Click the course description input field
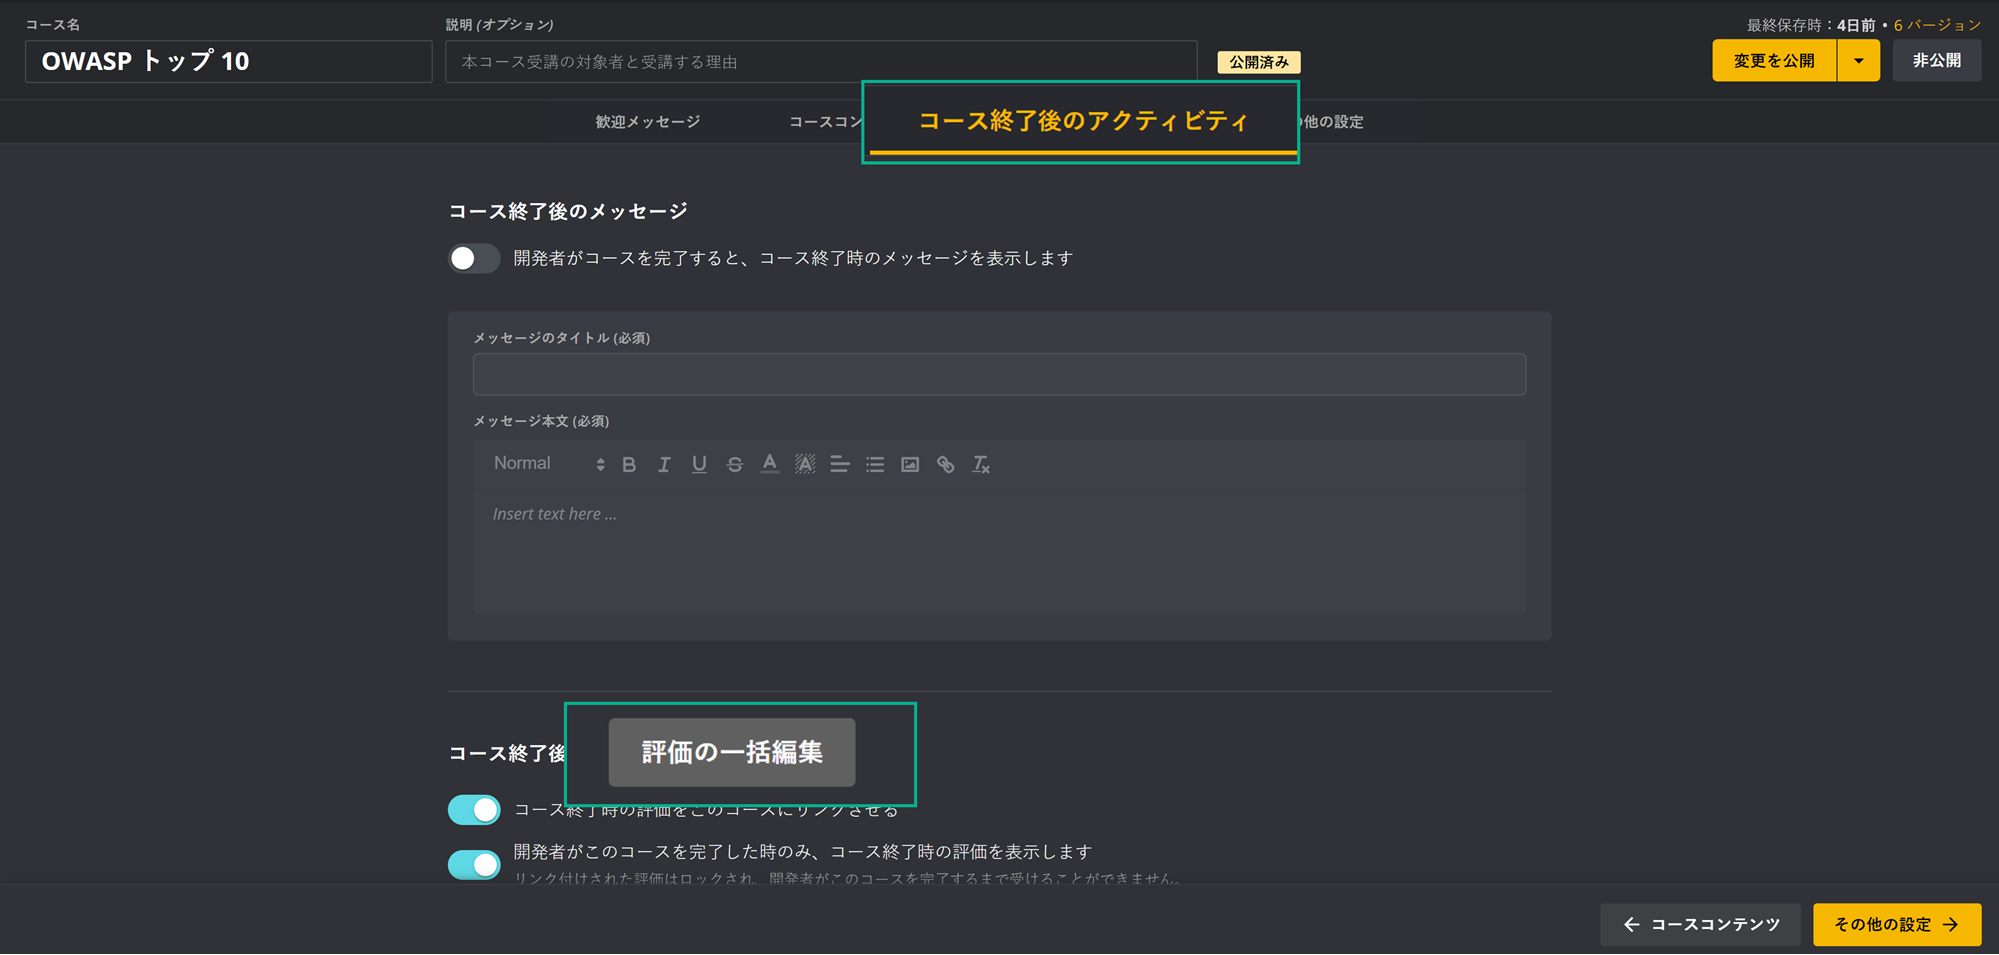This screenshot has width=1999, height=955. click(x=821, y=61)
